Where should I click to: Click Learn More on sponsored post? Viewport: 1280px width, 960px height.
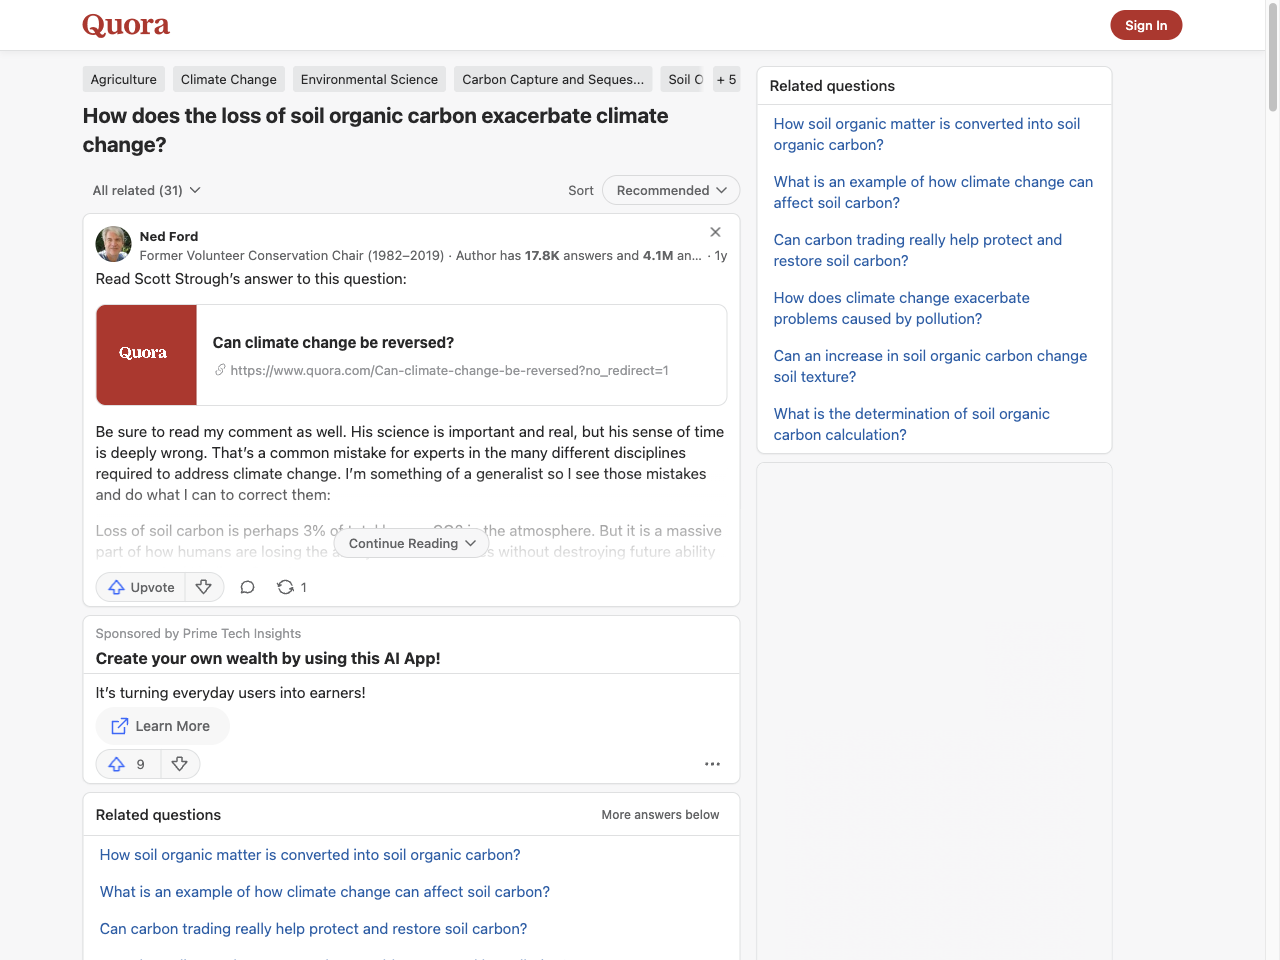coord(162,726)
